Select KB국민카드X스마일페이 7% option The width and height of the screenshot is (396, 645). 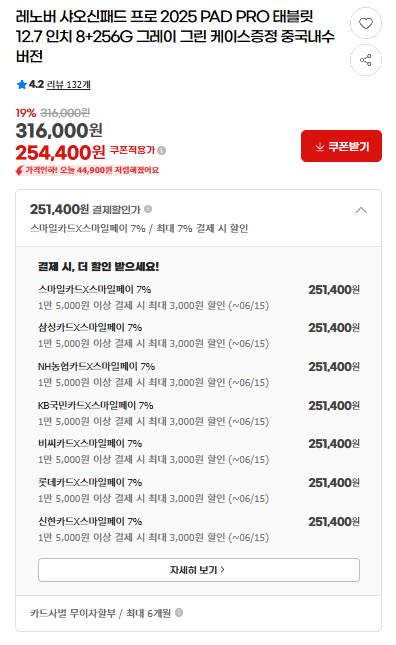coord(199,413)
